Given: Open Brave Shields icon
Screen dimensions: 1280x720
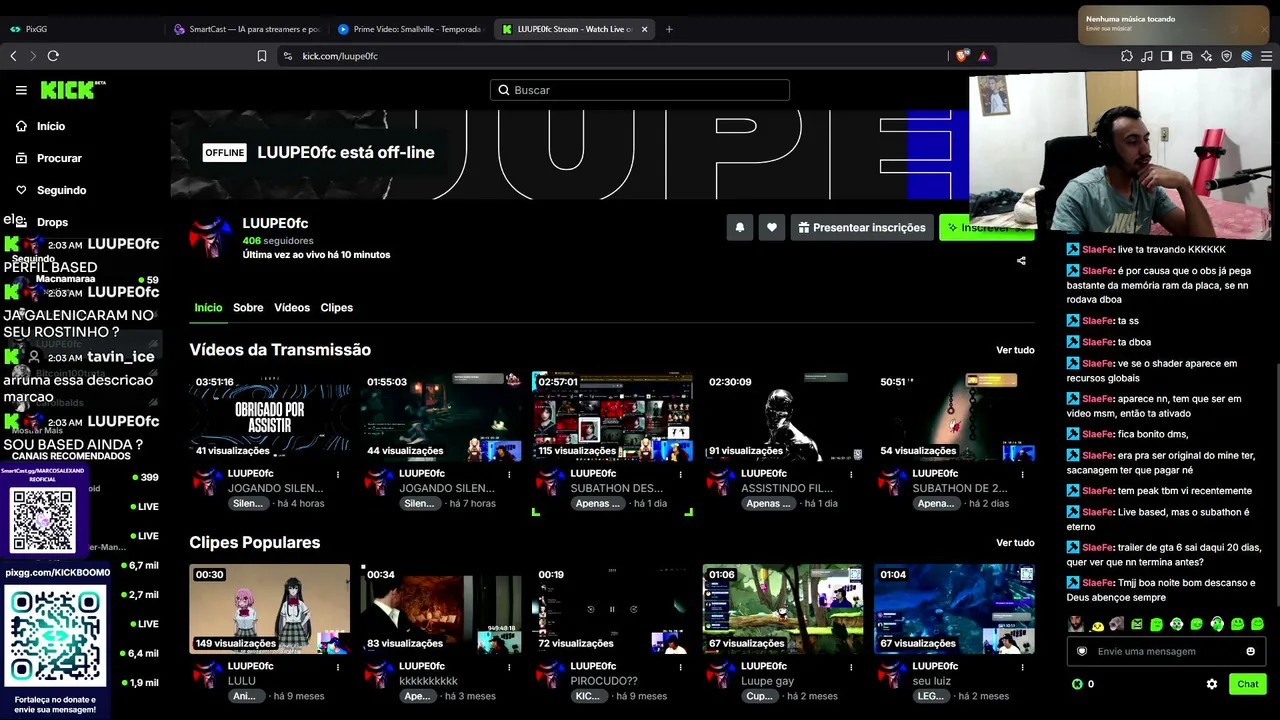Looking at the screenshot, I should tap(962, 56).
